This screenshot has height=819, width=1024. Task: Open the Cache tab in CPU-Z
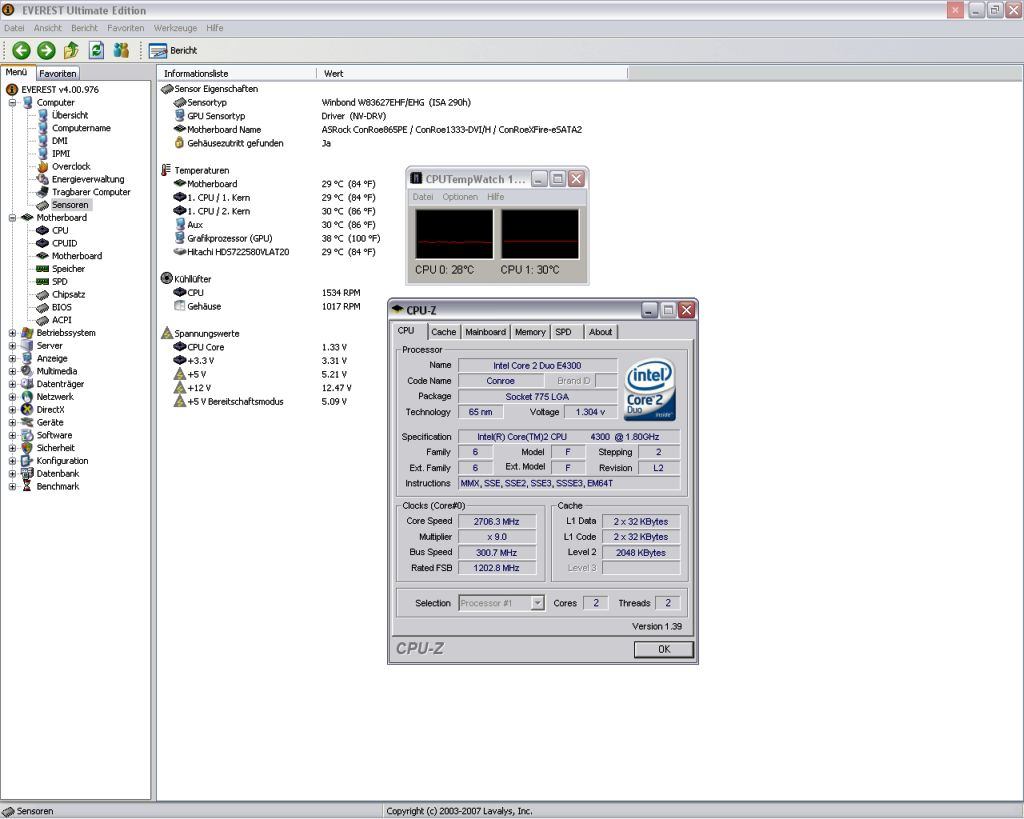(443, 332)
